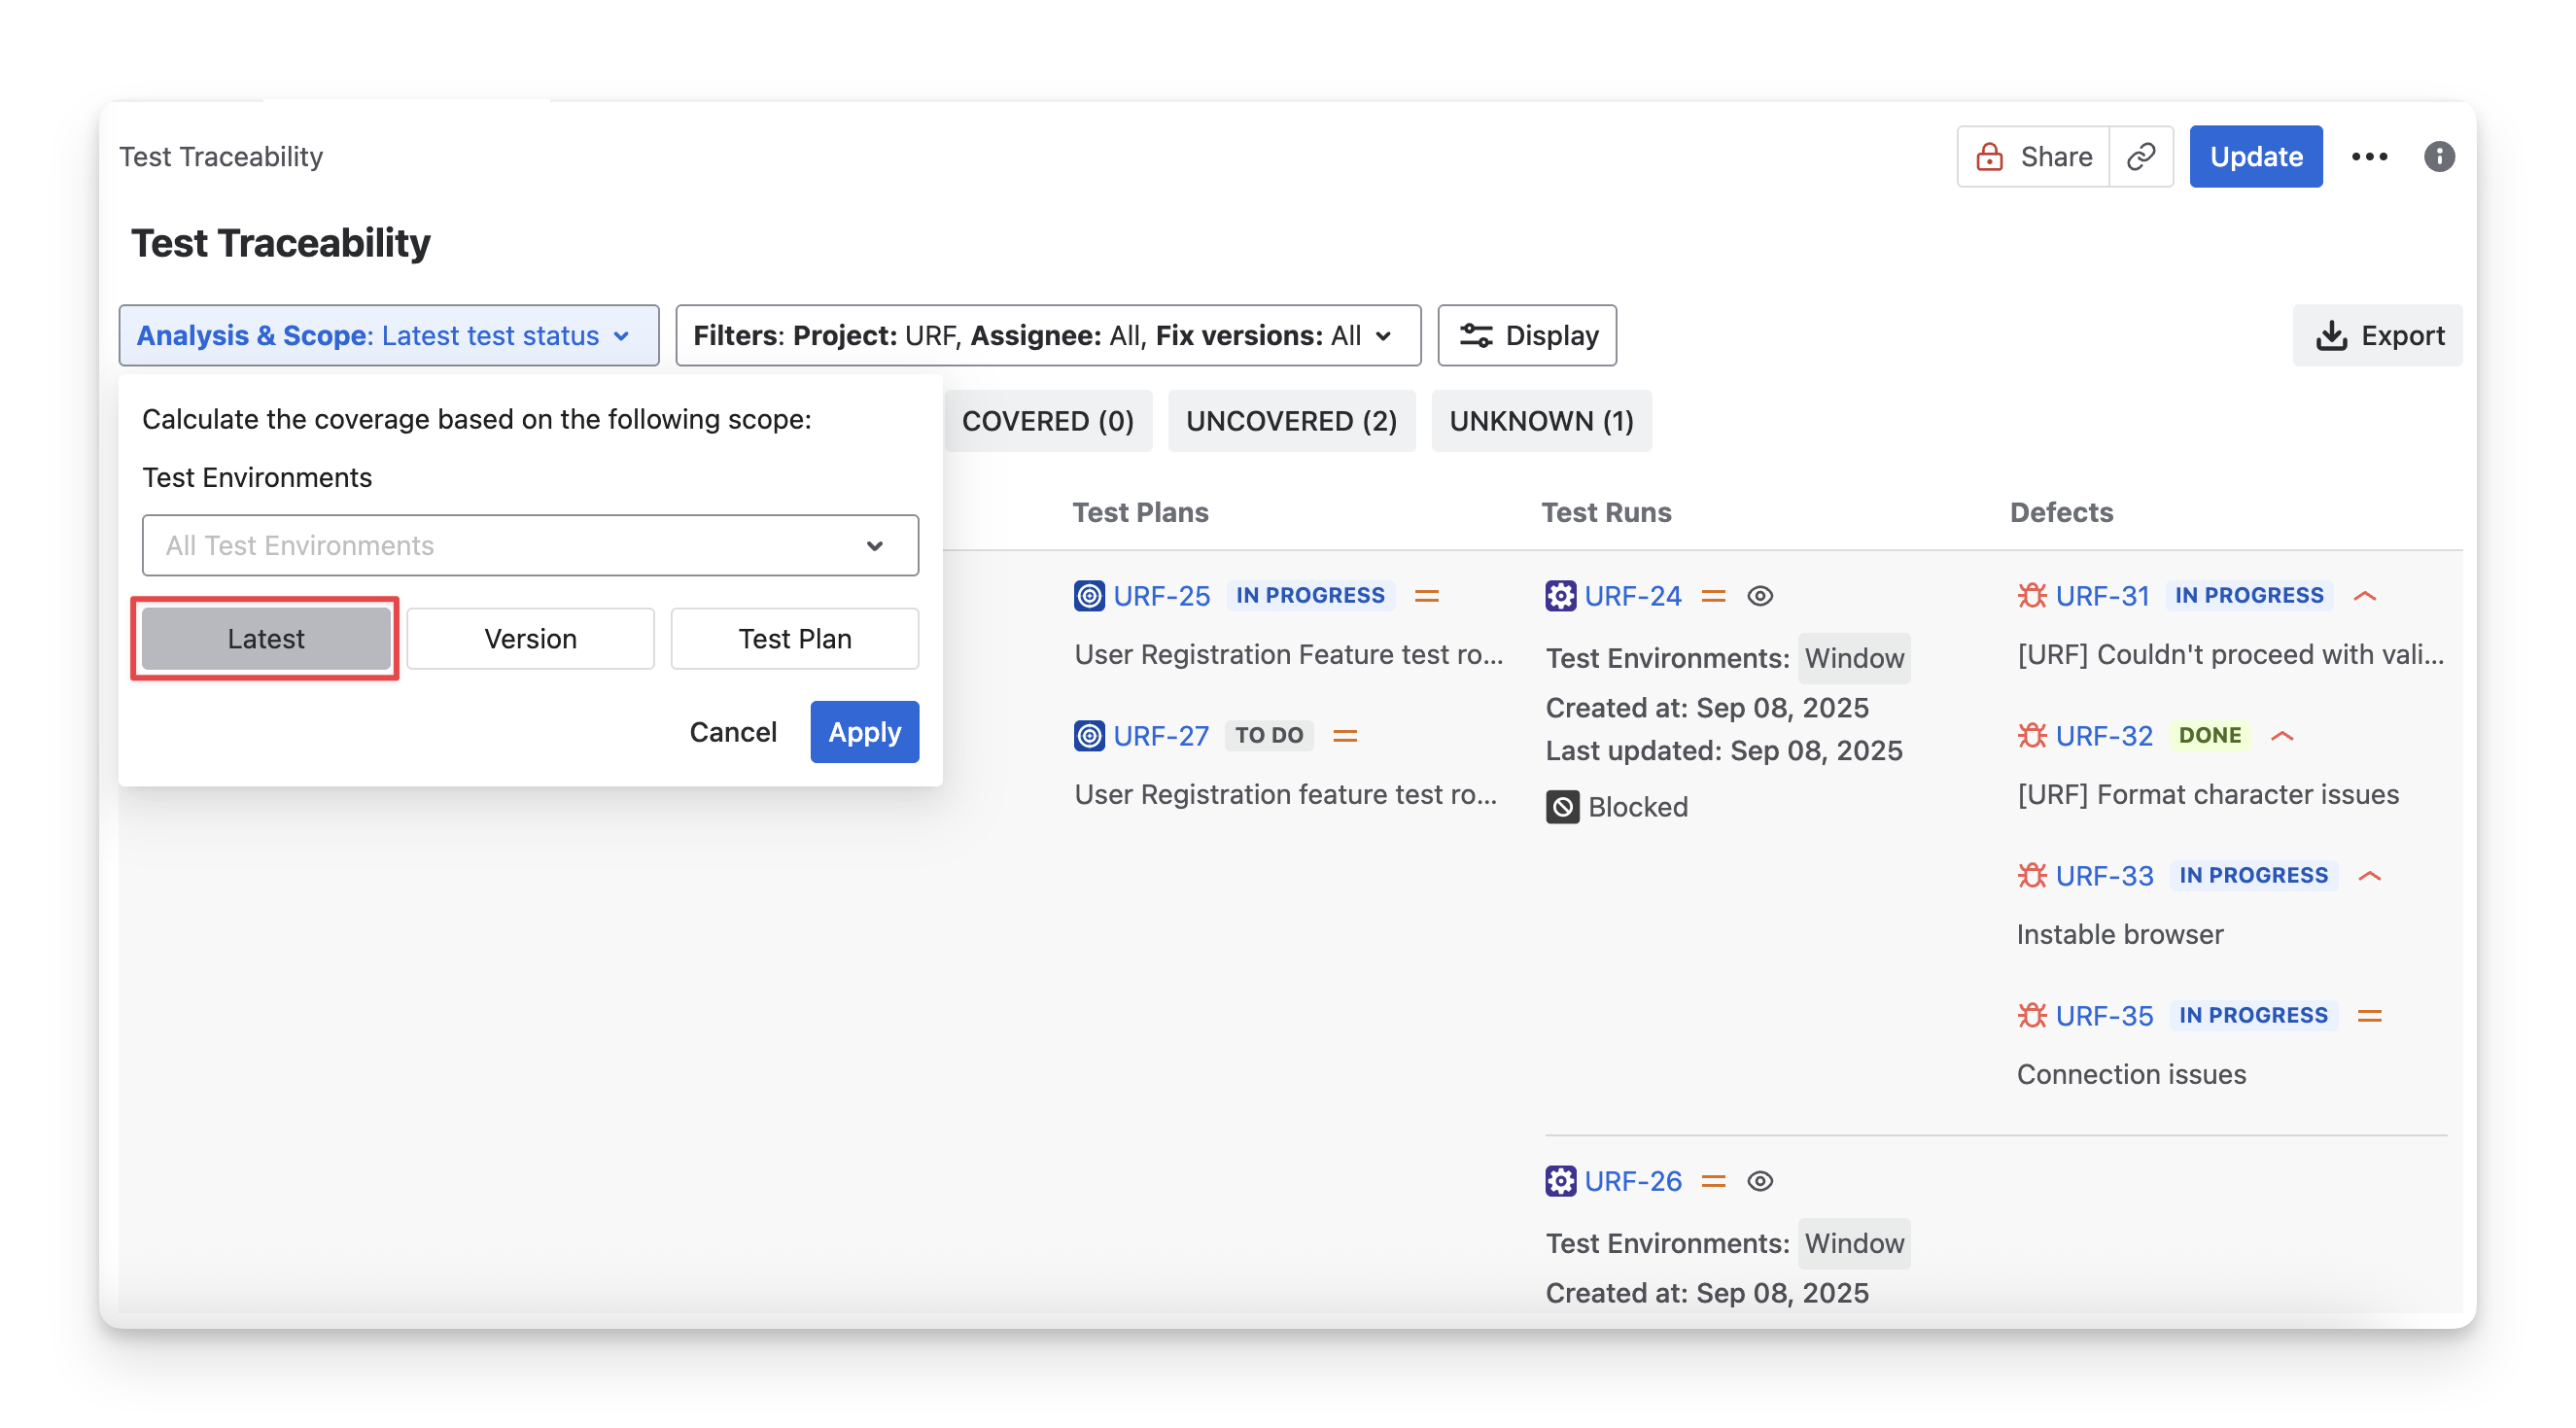Select the Test Plan scope option

pos(794,639)
